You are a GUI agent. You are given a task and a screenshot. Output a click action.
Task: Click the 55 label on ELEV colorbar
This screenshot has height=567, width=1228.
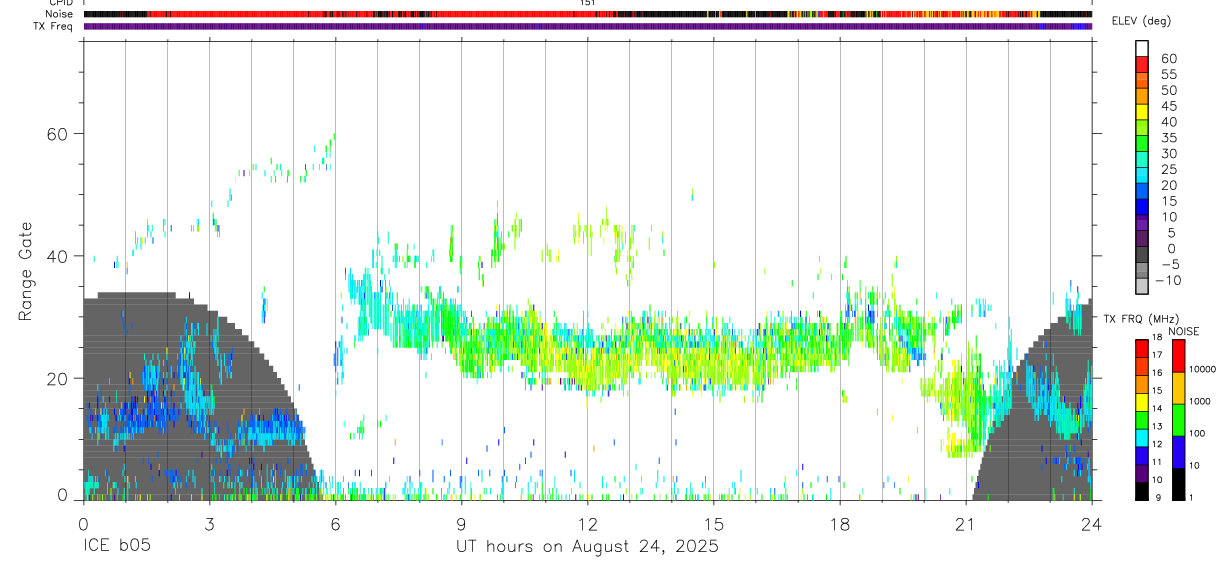[x=1168, y=74]
